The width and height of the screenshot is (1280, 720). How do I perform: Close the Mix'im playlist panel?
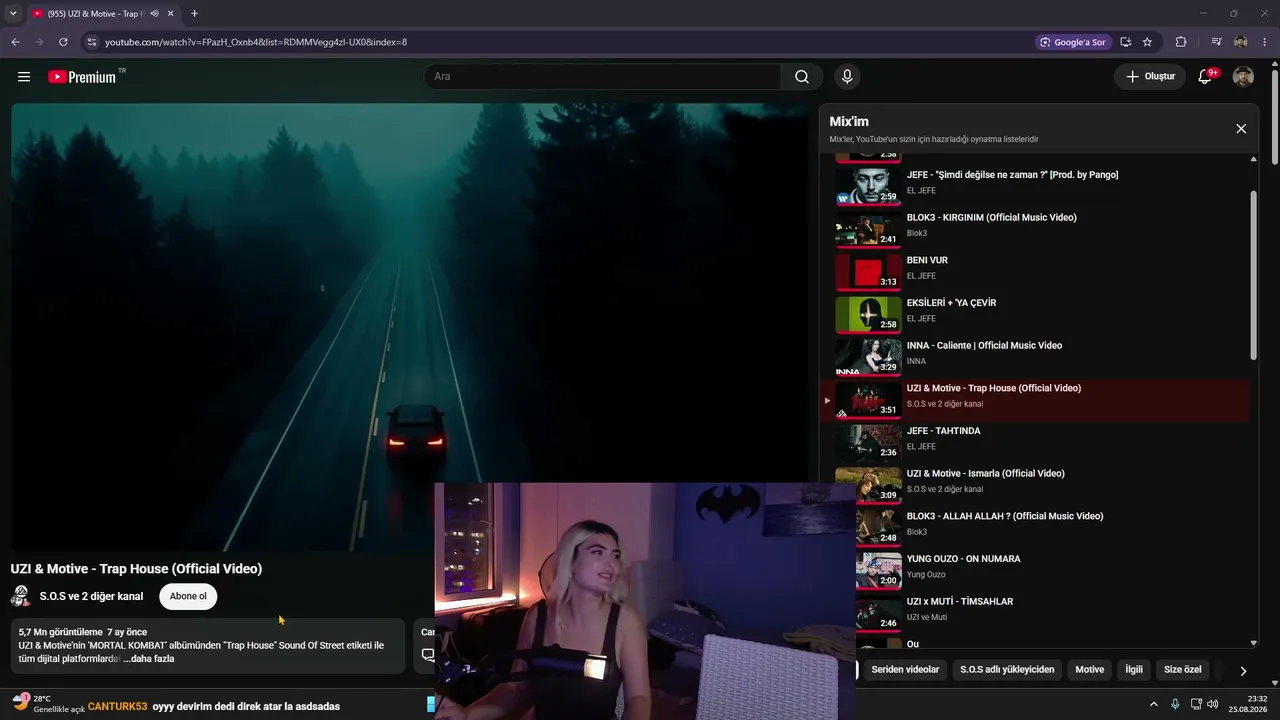coord(1241,129)
